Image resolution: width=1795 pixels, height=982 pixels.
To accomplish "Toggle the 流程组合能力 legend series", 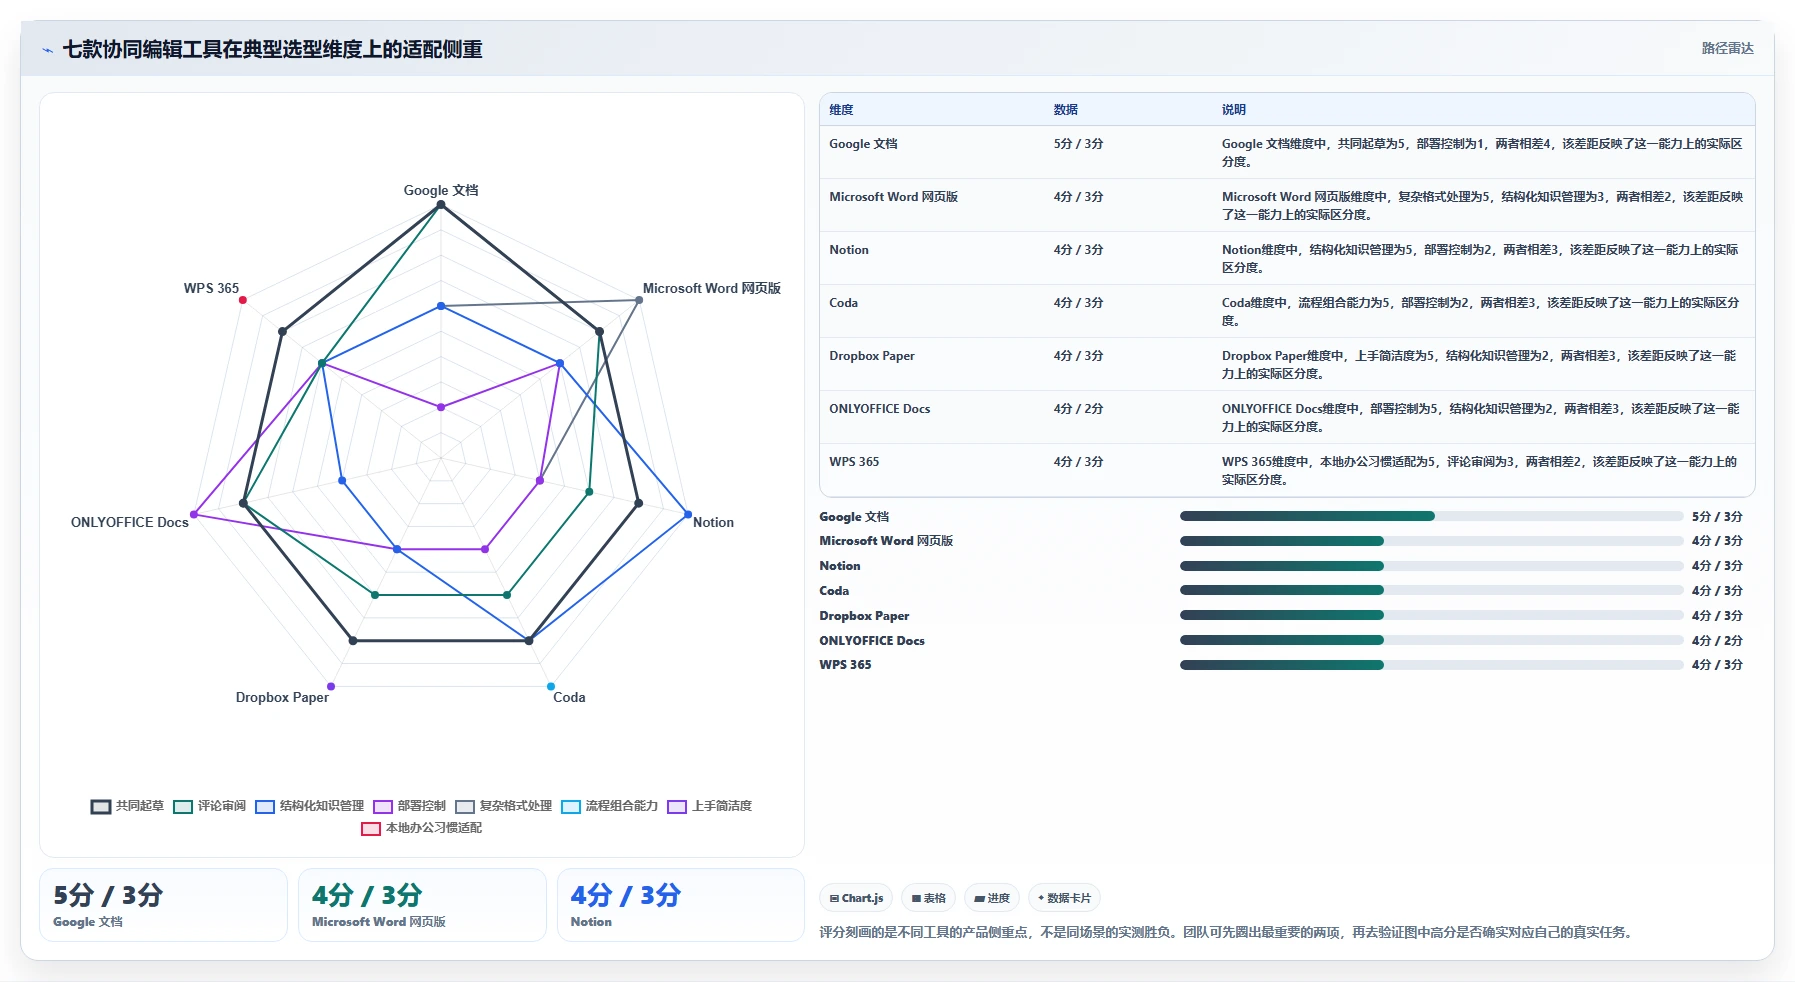I will (609, 806).
